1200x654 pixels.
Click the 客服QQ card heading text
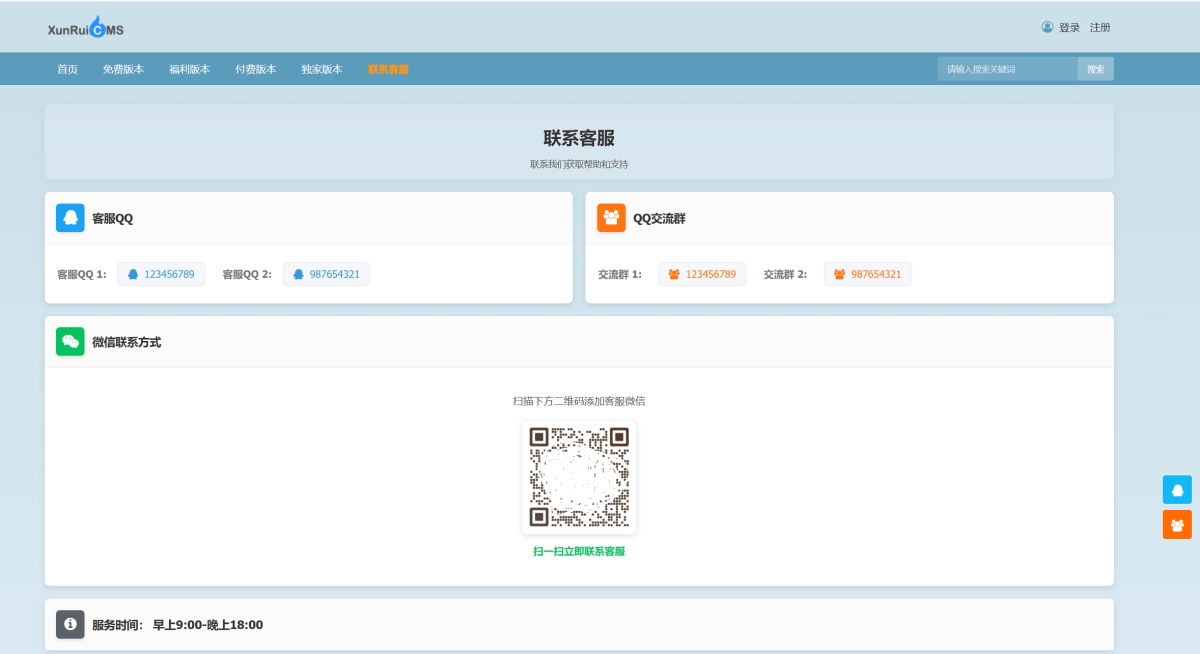pos(112,218)
